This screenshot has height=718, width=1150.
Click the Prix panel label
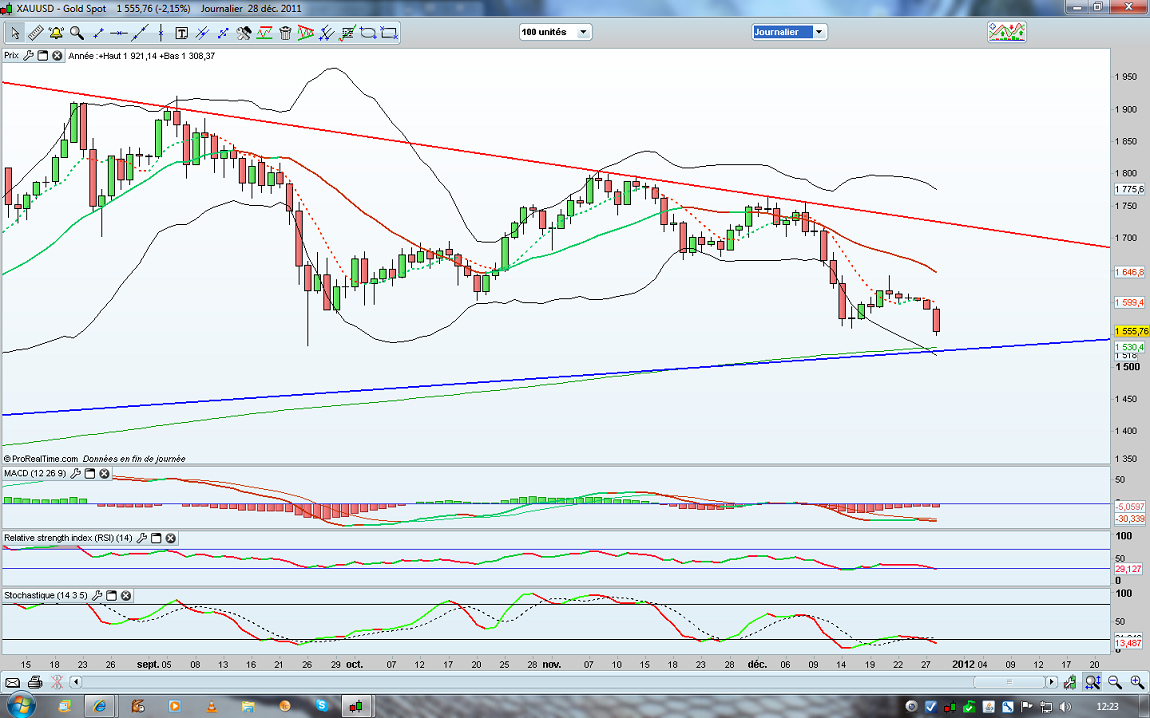(12, 56)
